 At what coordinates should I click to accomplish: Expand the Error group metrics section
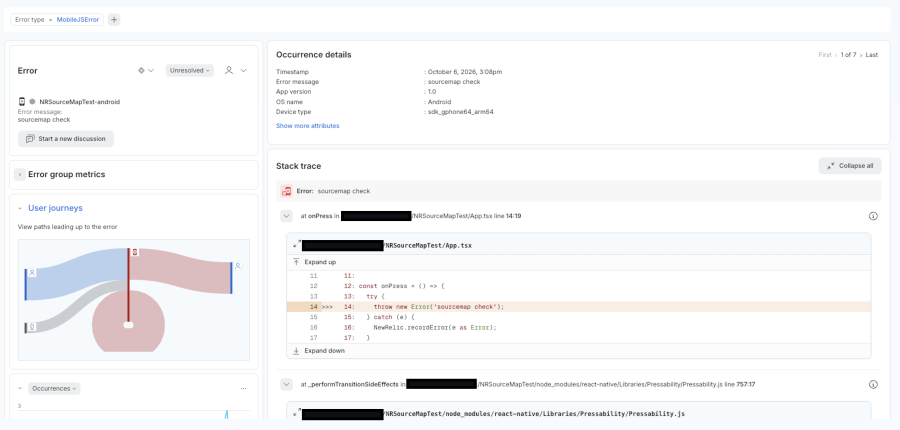tap(20, 175)
